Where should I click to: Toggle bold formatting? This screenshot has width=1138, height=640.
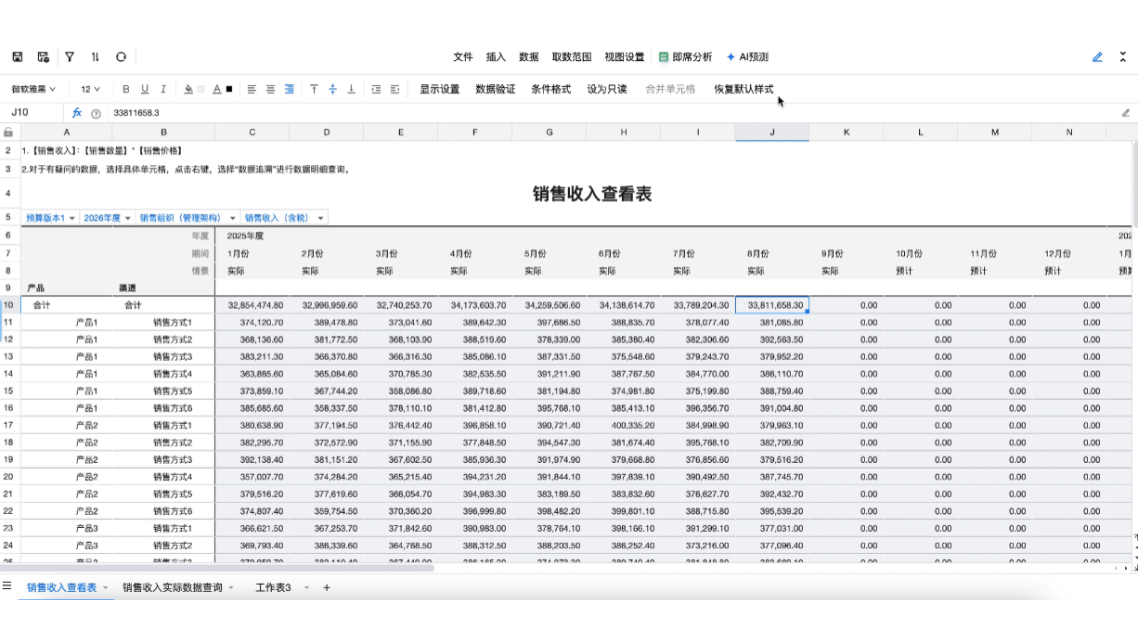click(126, 88)
